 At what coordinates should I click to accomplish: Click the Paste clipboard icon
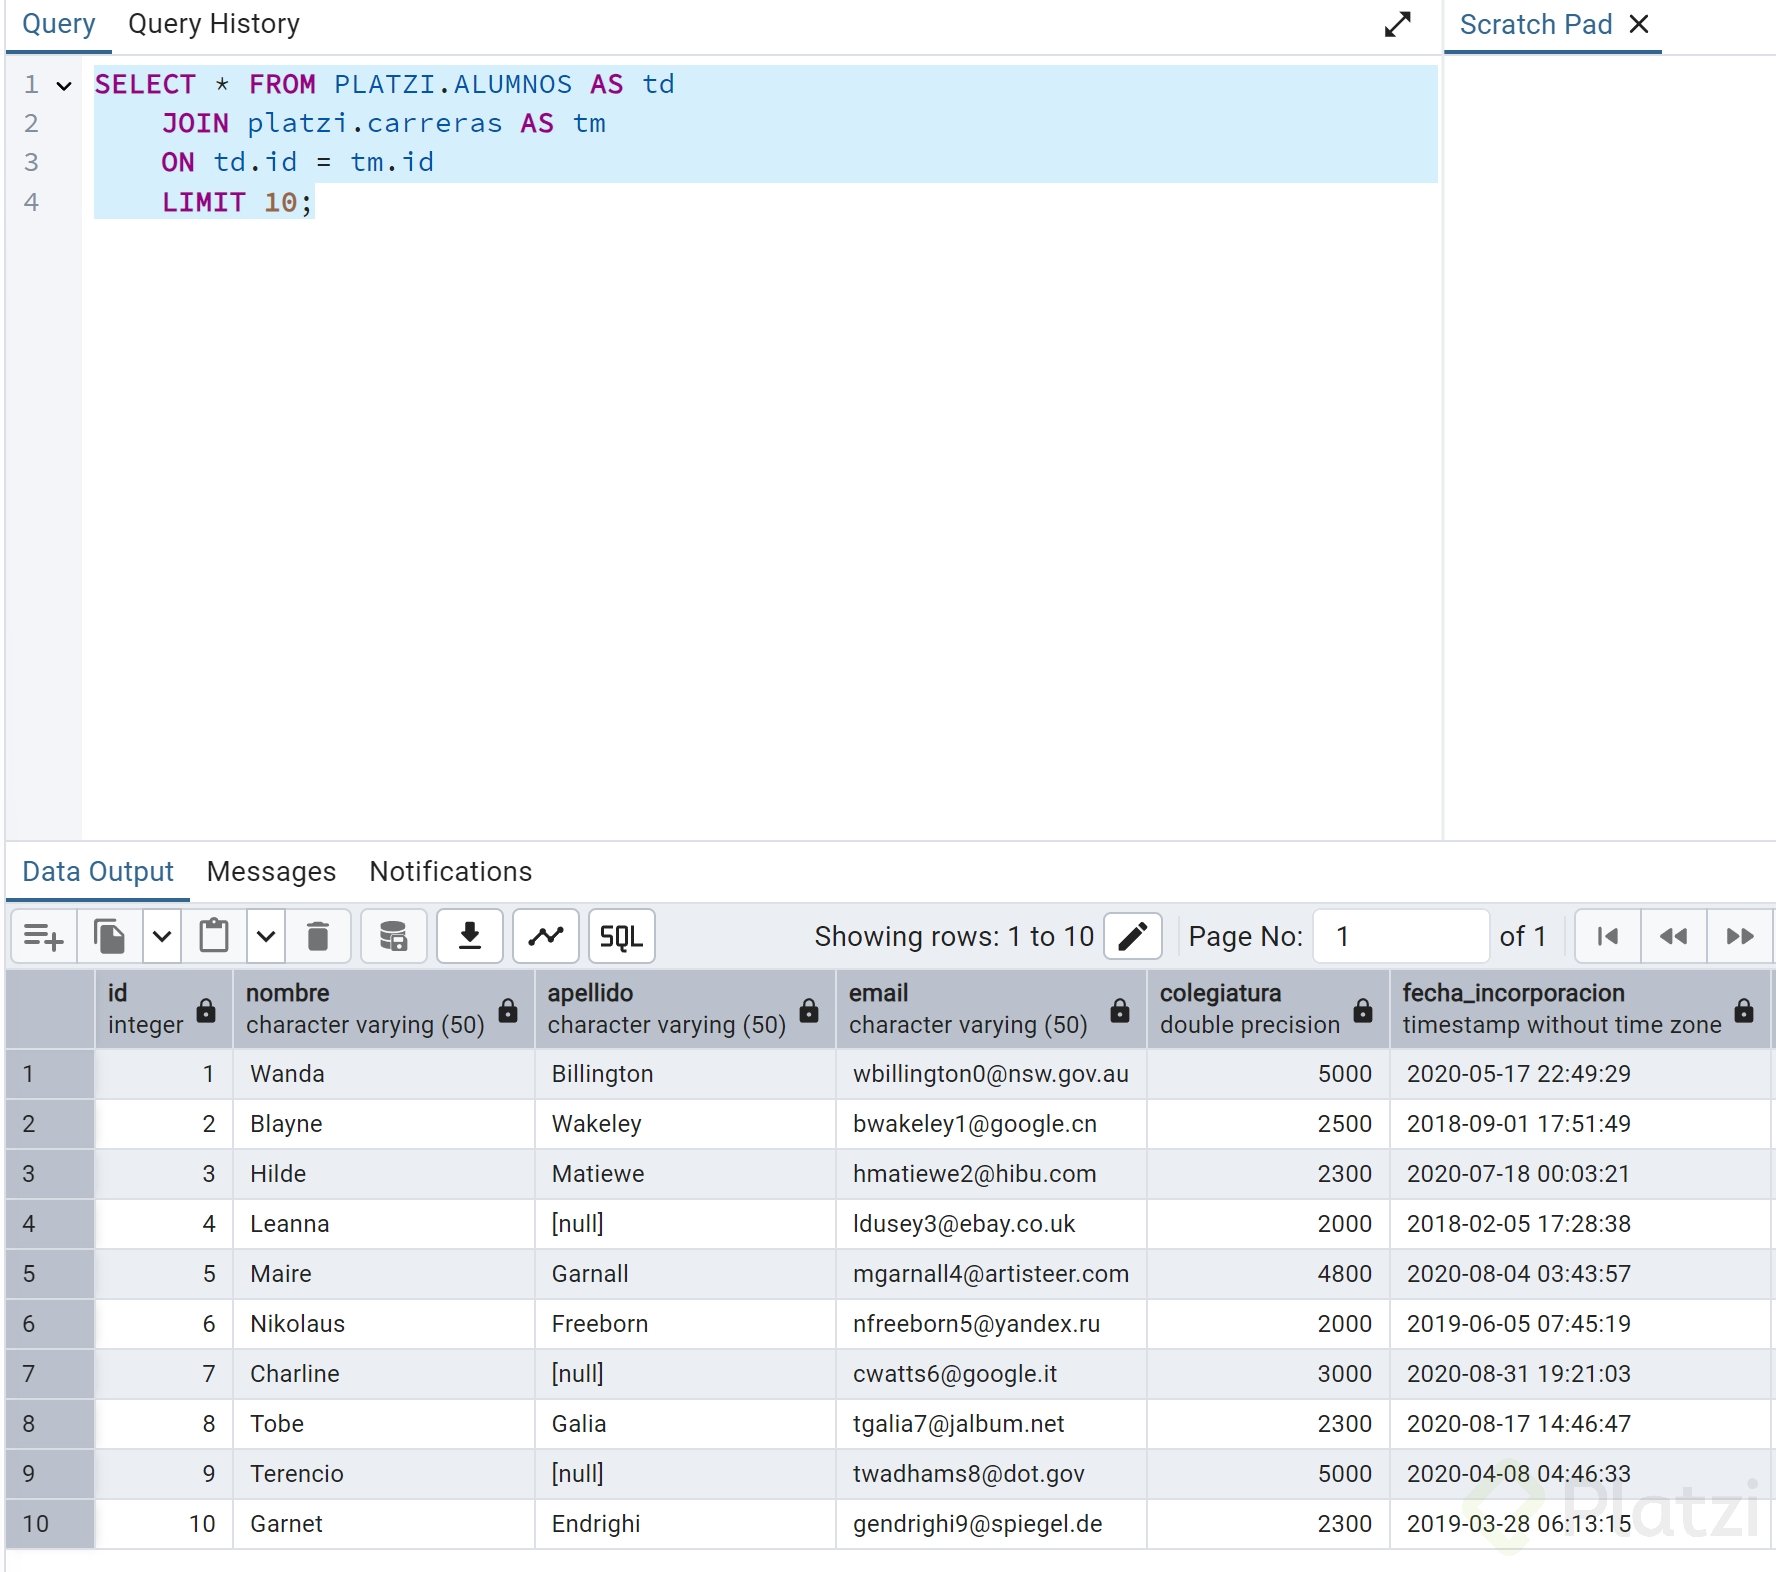(x=214, y=937)
